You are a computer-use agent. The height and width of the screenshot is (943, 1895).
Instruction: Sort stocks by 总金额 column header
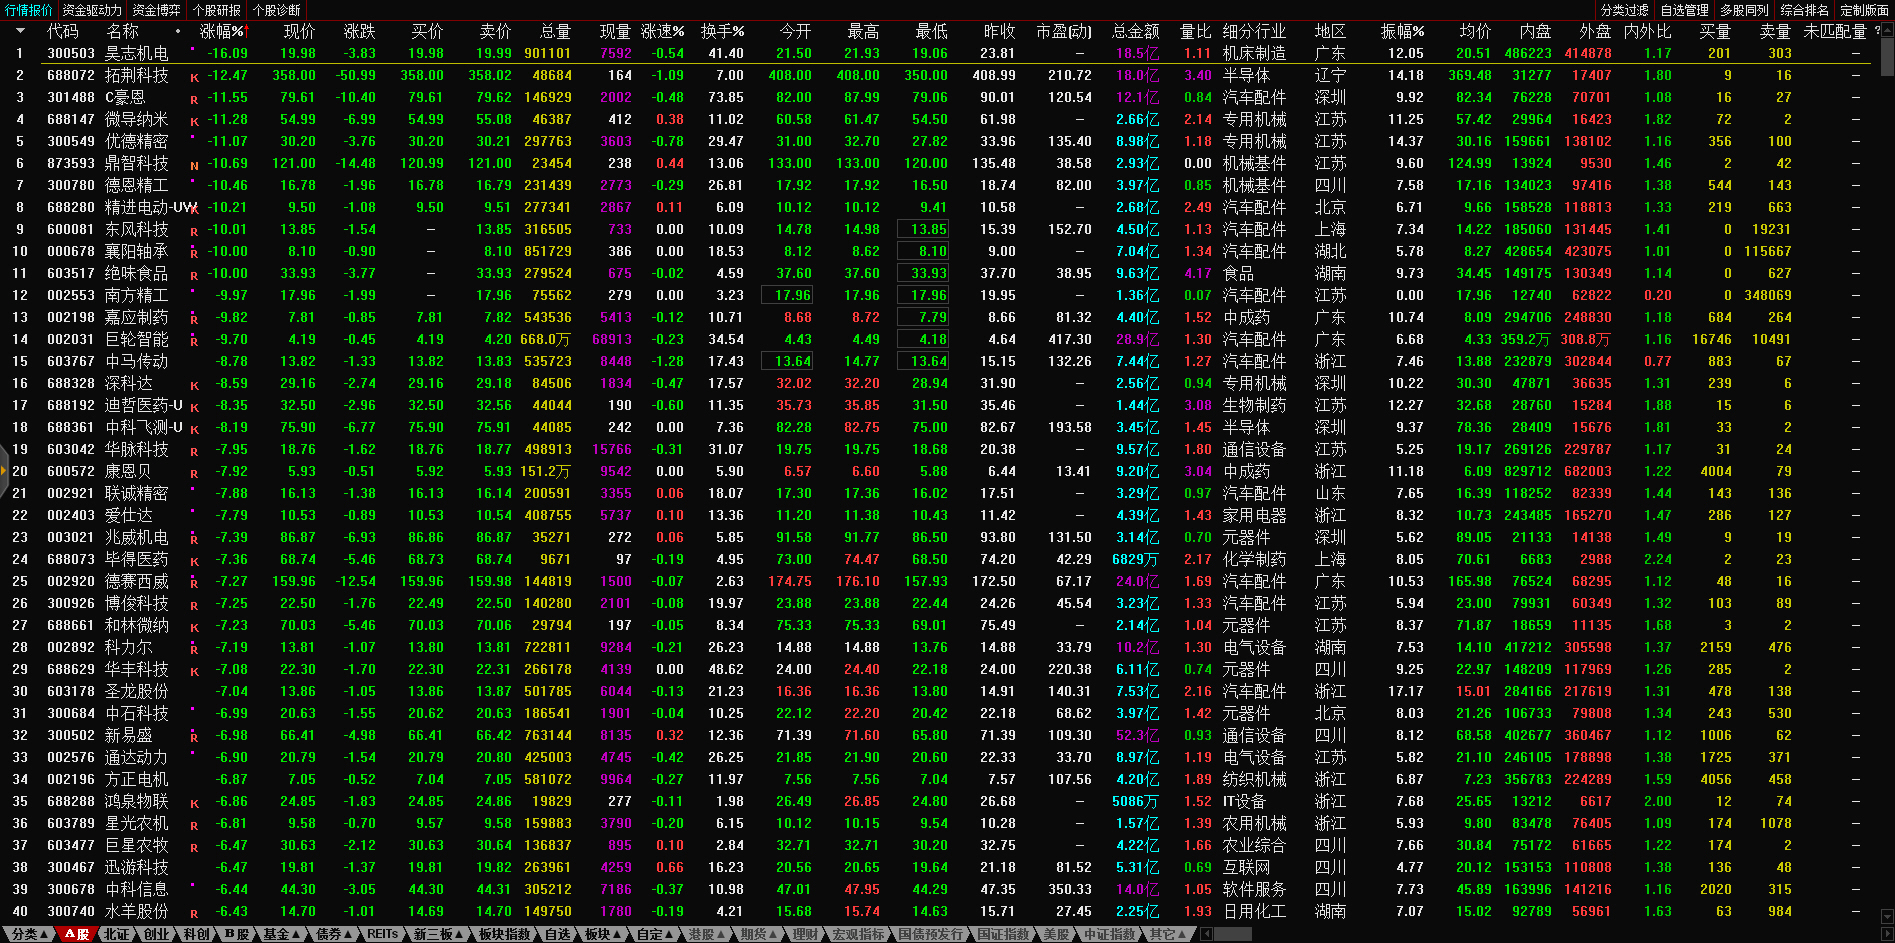point(1135,31)
